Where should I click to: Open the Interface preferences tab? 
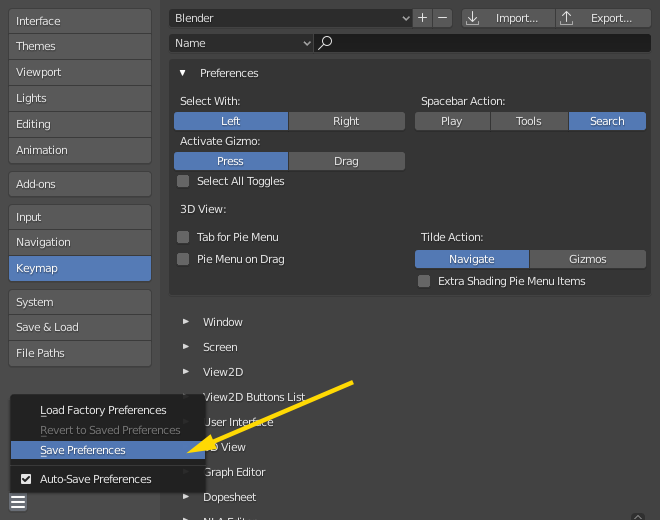80,21
